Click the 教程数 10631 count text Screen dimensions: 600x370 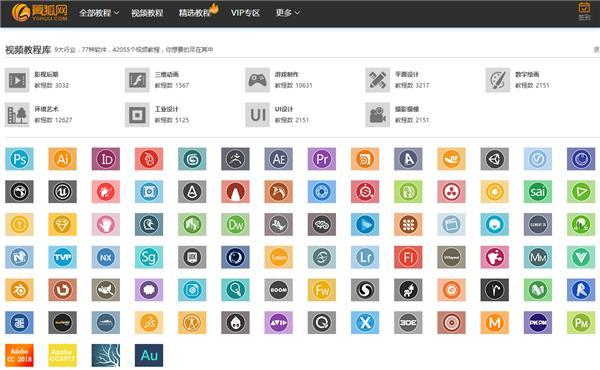point(293,85)
